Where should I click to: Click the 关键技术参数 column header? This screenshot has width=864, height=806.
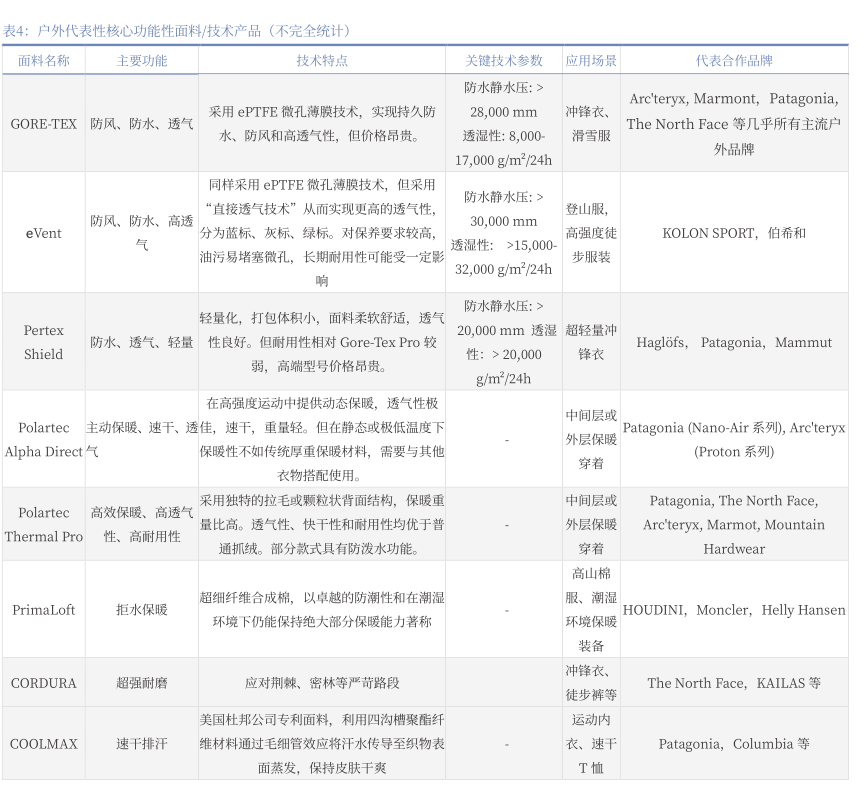503,60
